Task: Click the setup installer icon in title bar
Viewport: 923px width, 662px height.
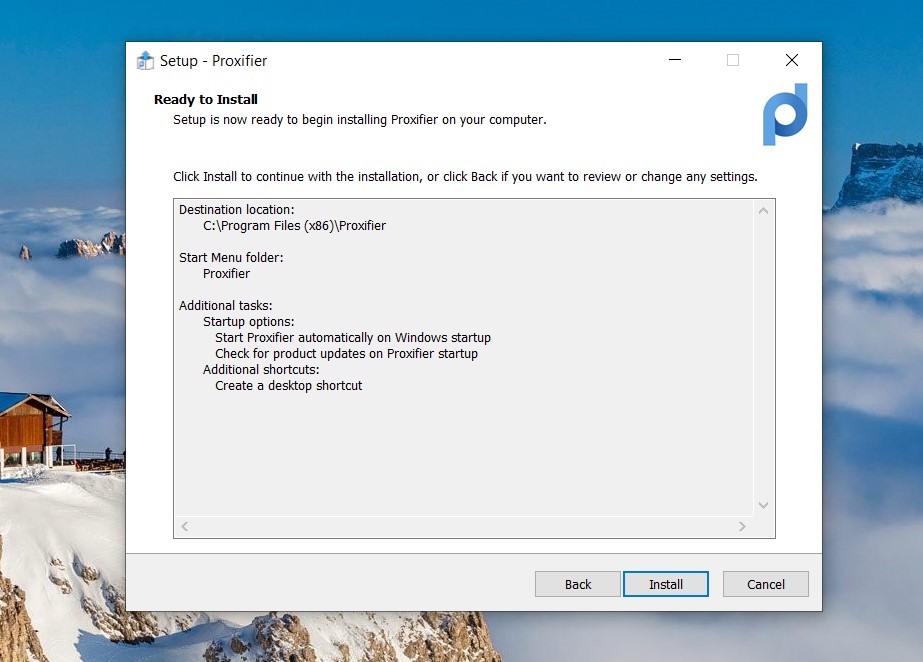Action: 145,61
